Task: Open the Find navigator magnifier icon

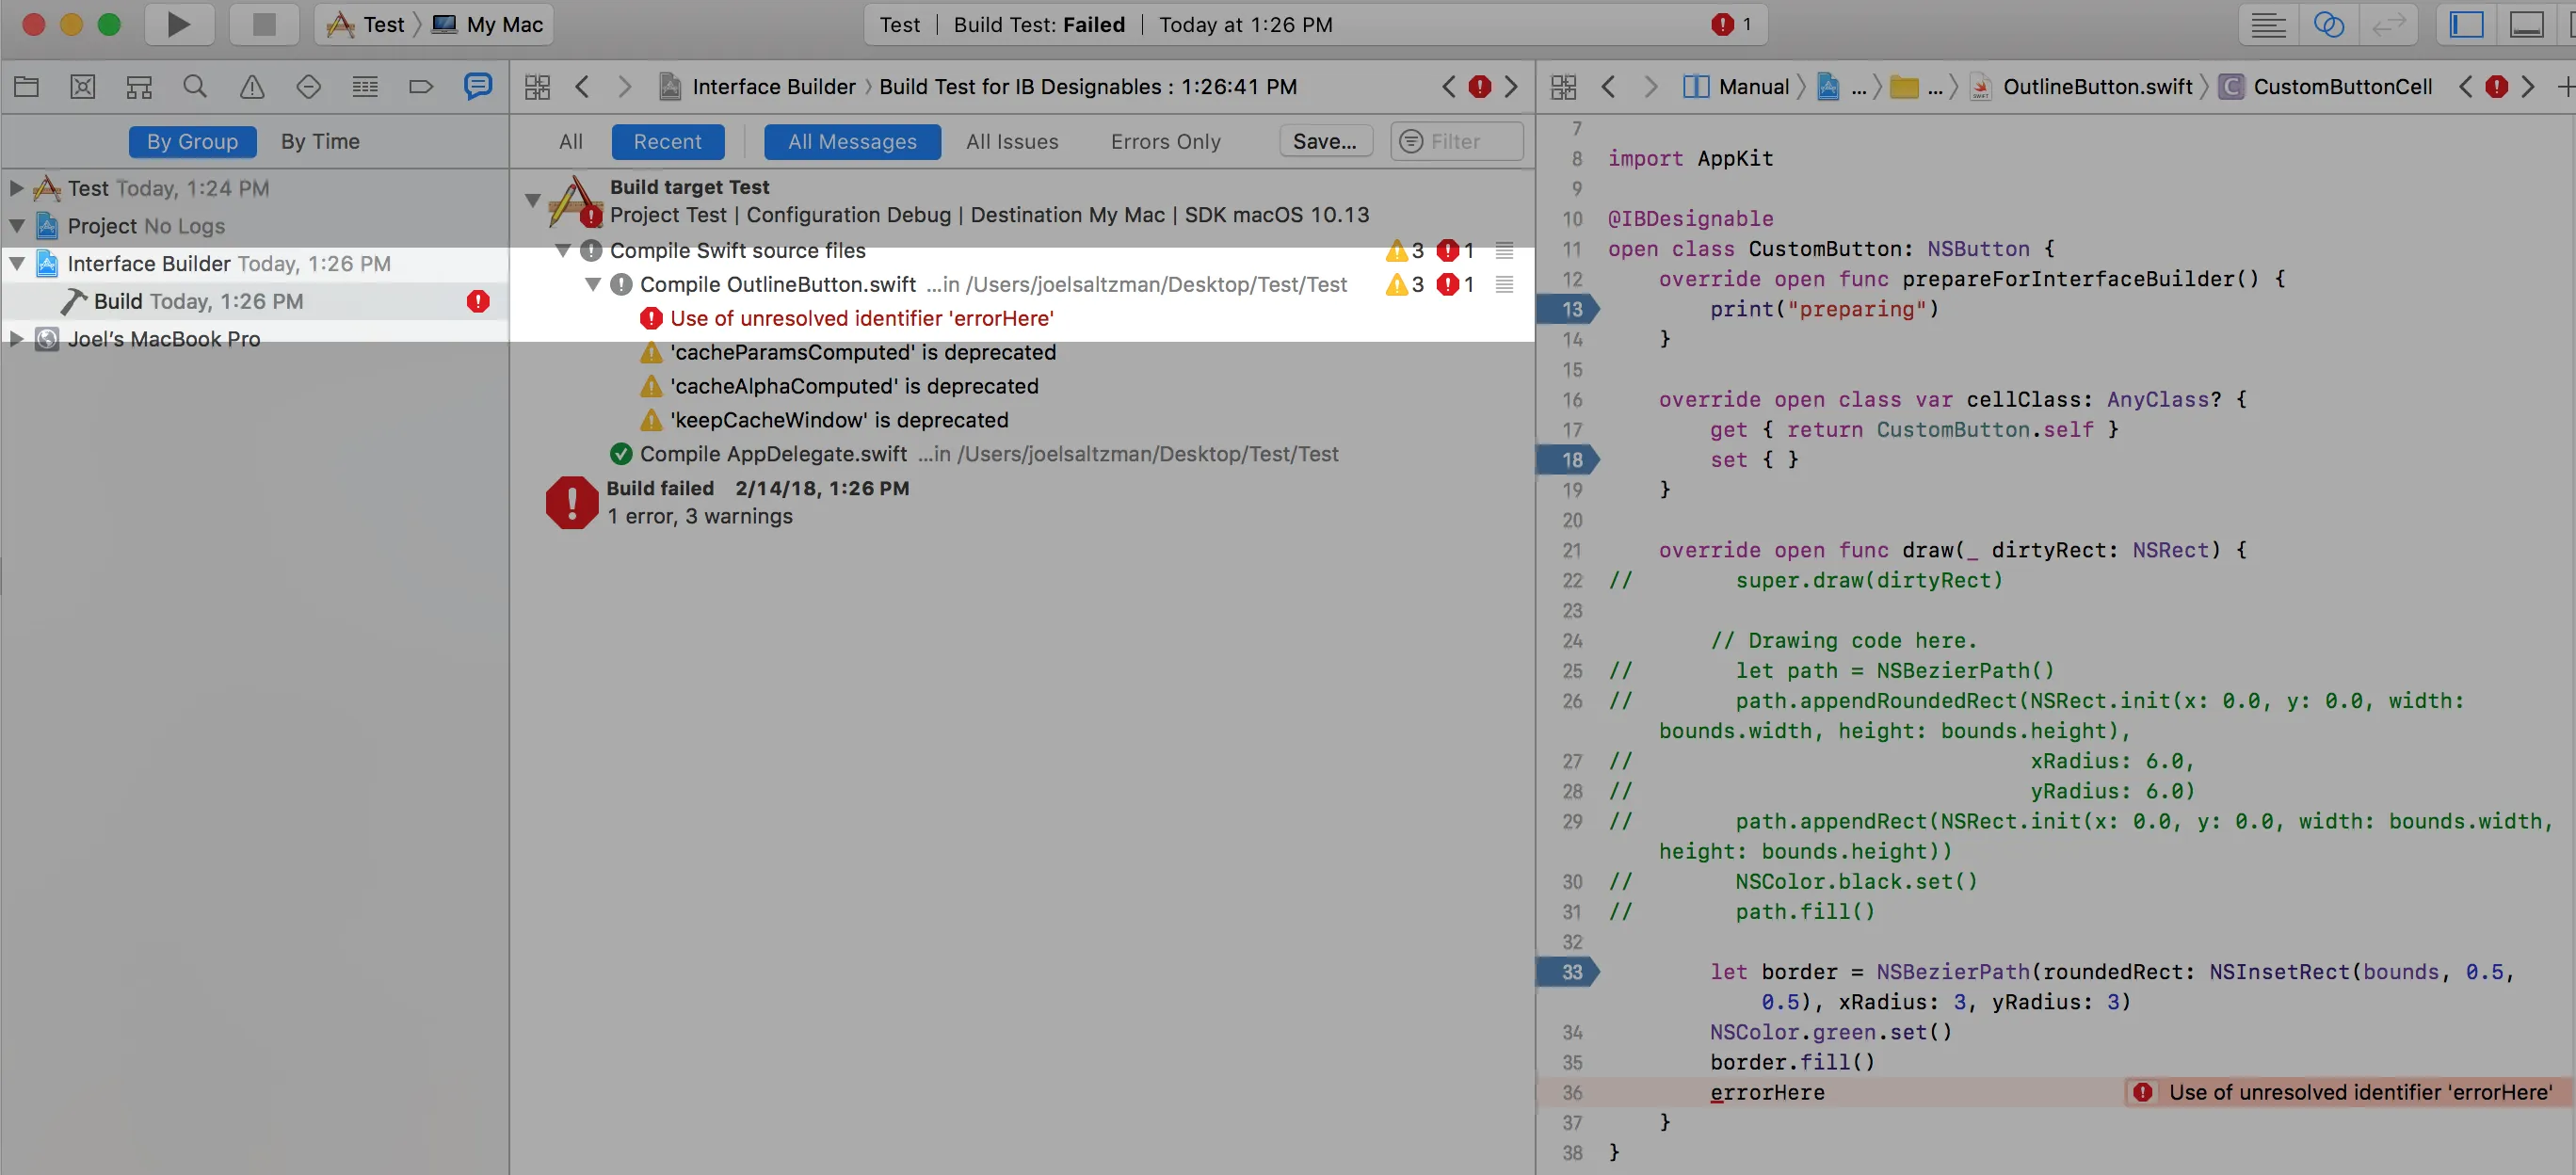Action: click(x=195, y=87)
